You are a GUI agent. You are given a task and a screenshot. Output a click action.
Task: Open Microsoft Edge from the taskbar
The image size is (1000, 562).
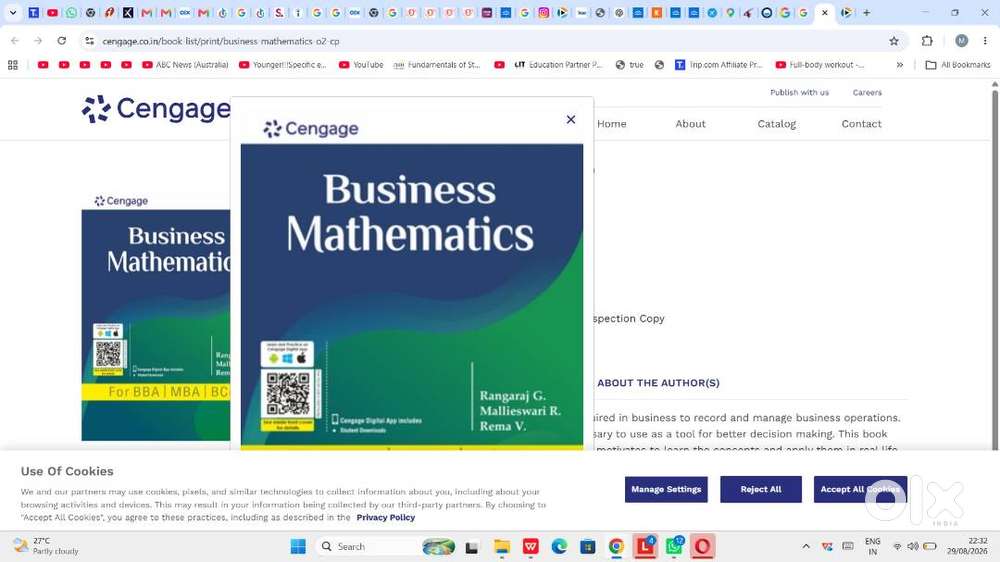[x=559, y=547]
